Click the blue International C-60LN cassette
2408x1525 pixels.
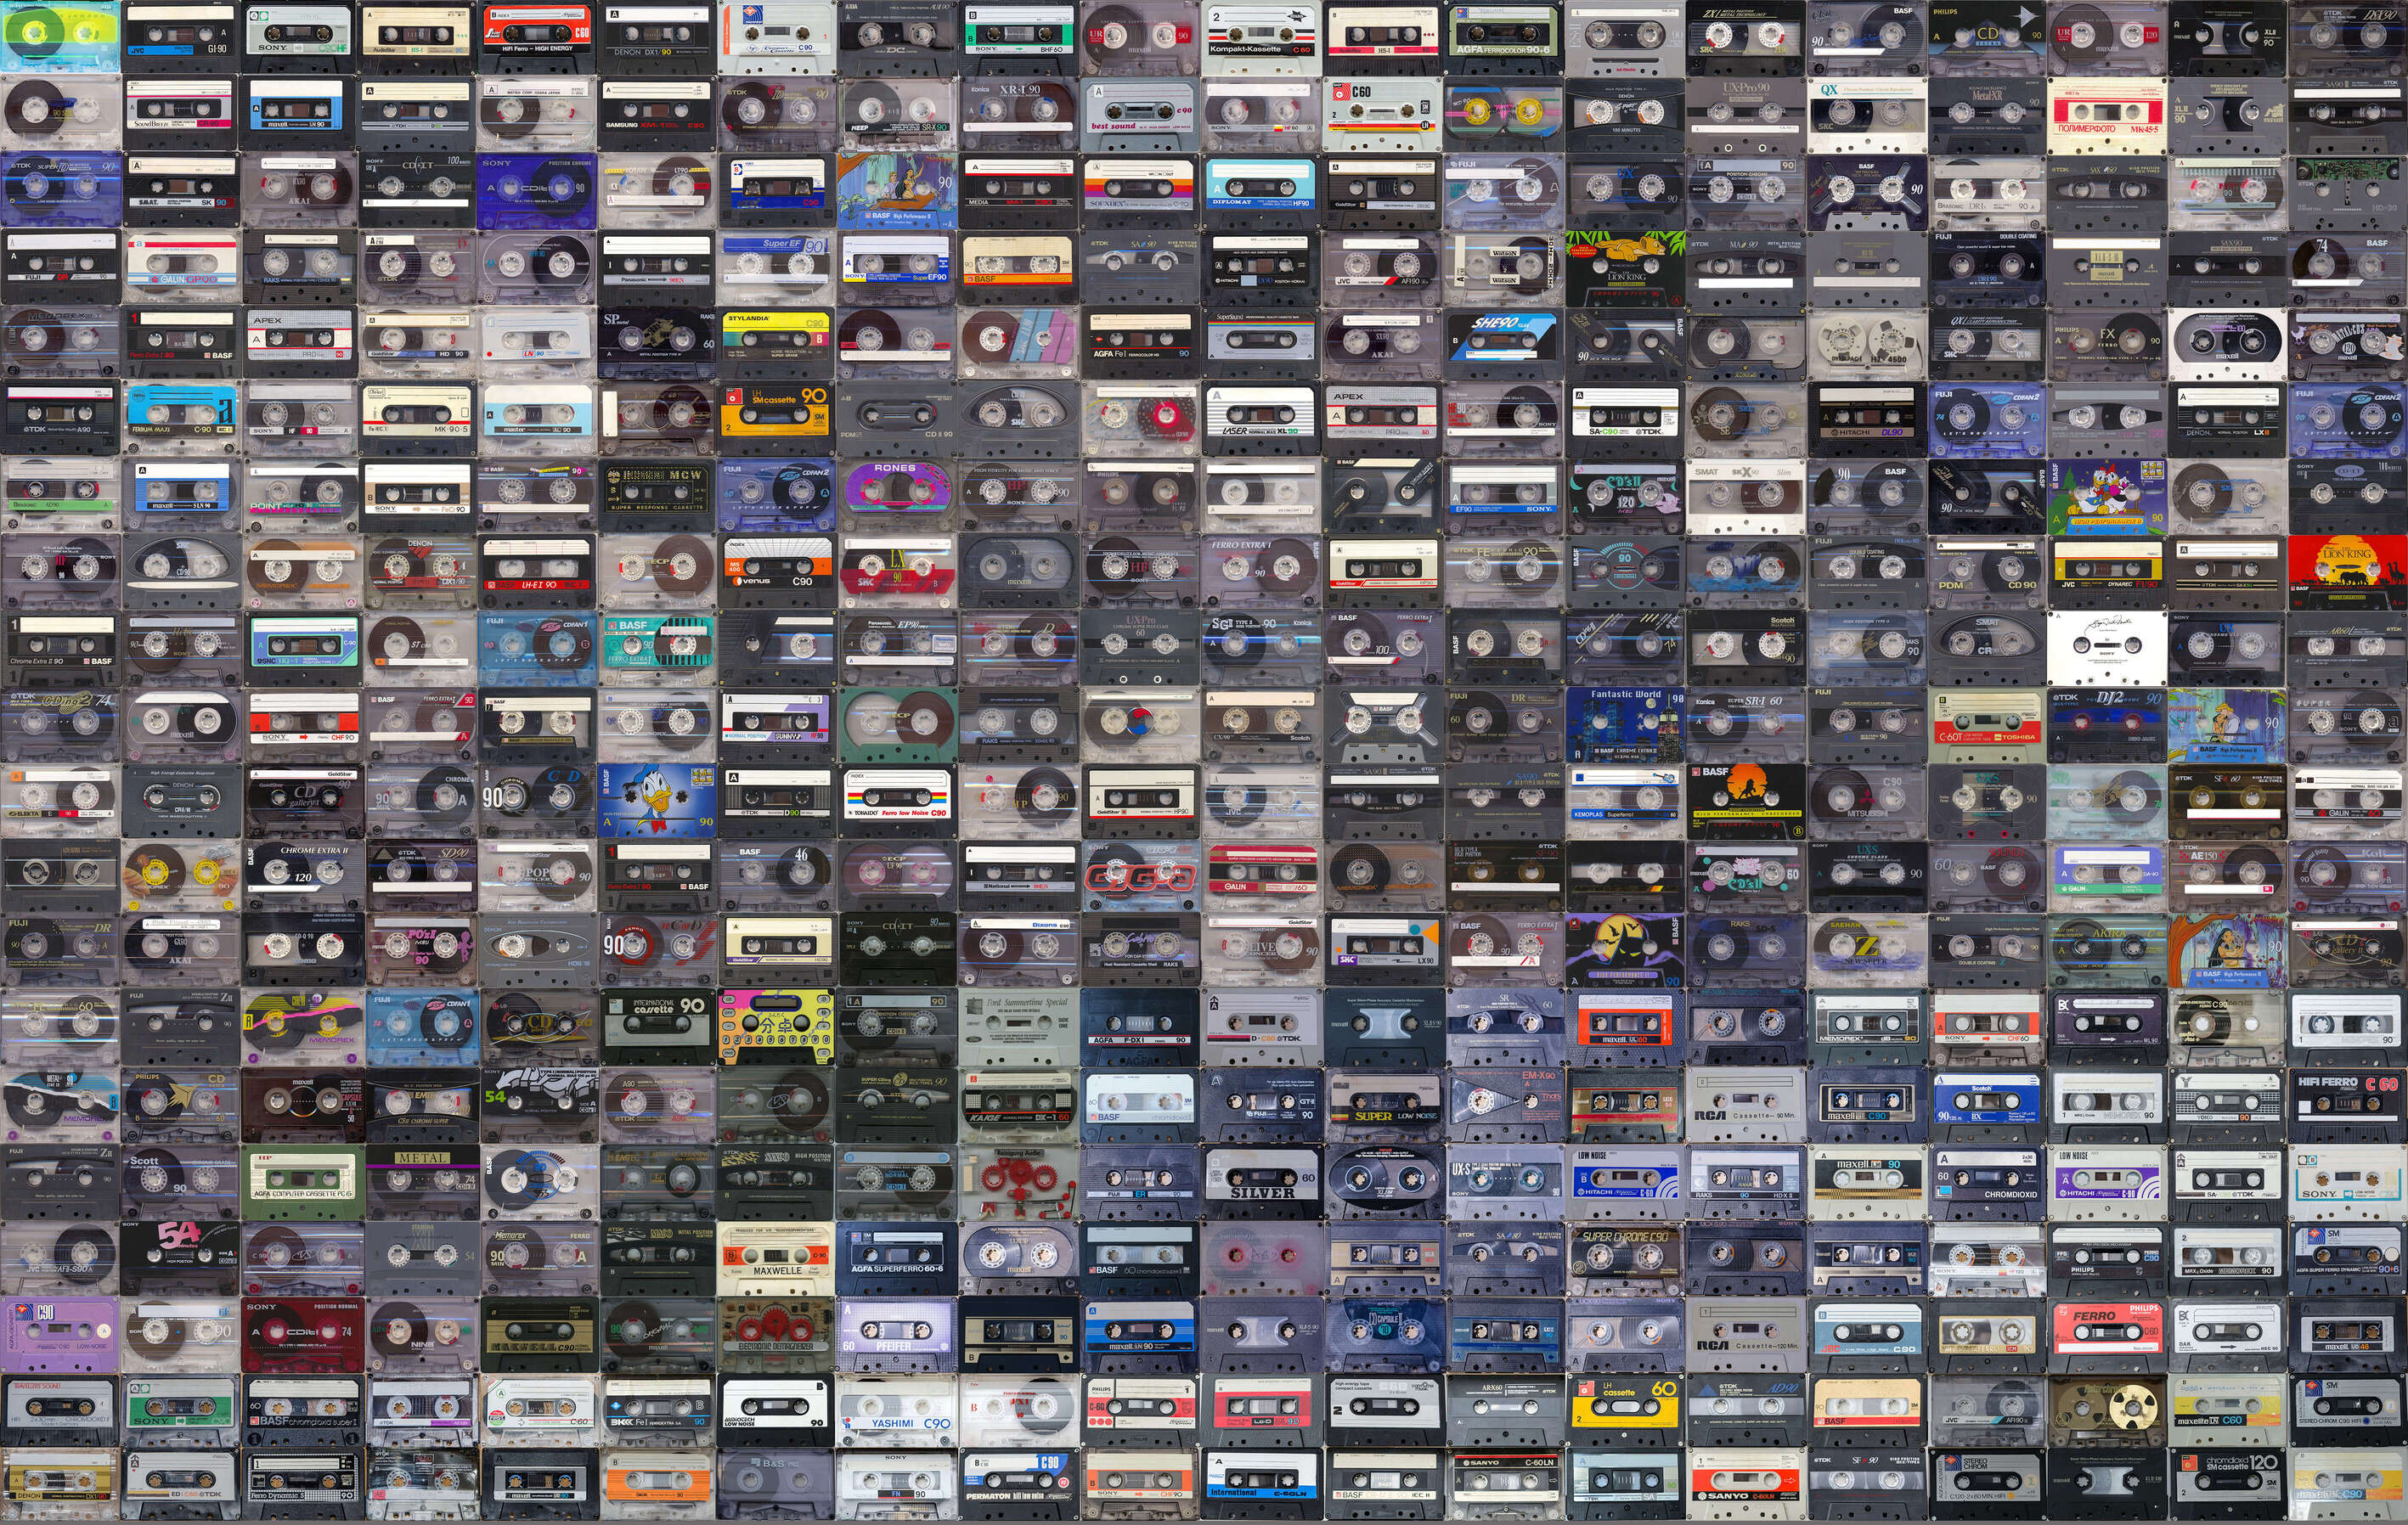click(x=1262, y=1486)
